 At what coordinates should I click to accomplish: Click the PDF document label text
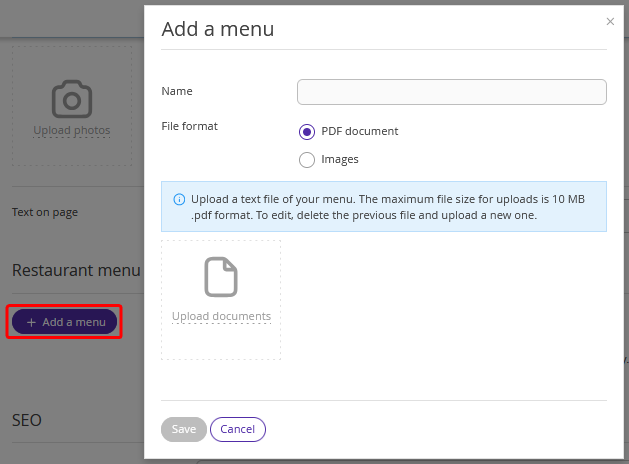(x=360, y=131)
